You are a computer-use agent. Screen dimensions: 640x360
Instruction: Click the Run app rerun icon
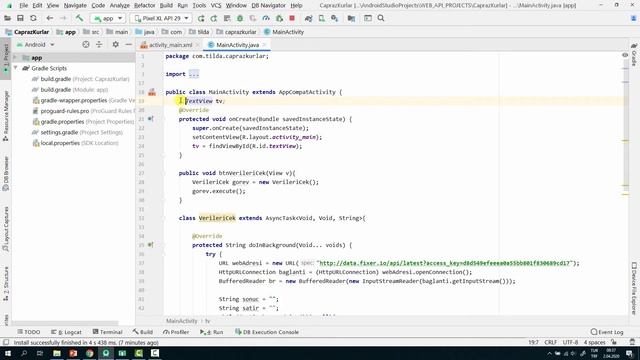[201, 18]
